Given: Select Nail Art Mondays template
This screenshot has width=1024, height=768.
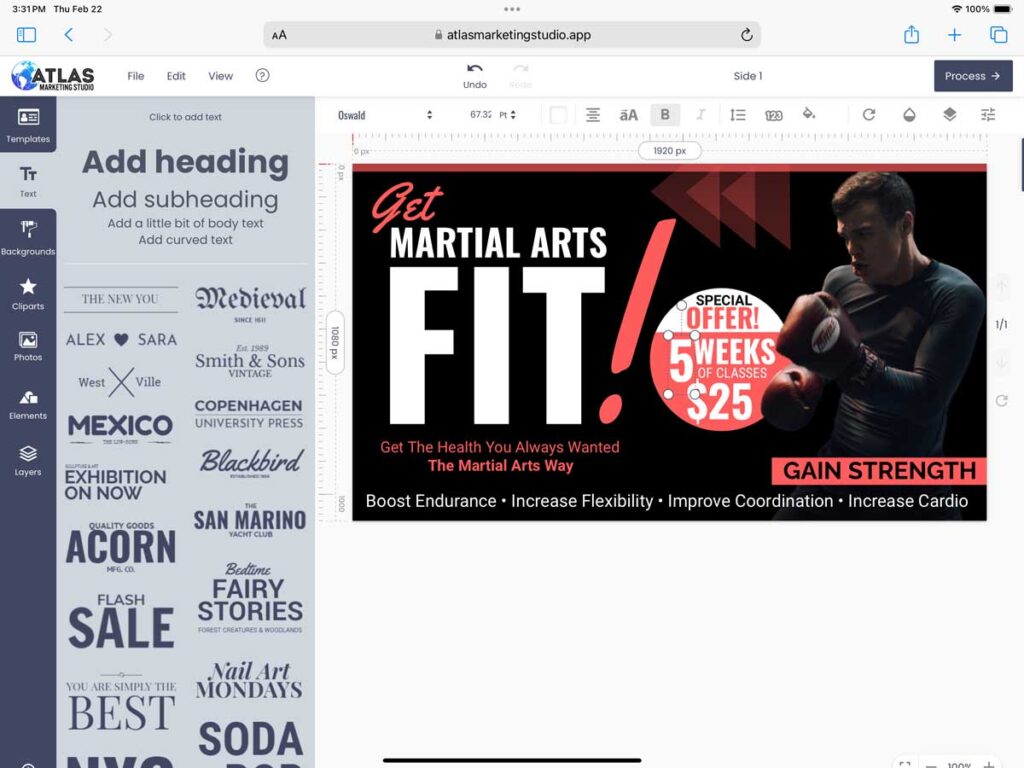Looking at the screenshot, I should click(x=249, y=680).
